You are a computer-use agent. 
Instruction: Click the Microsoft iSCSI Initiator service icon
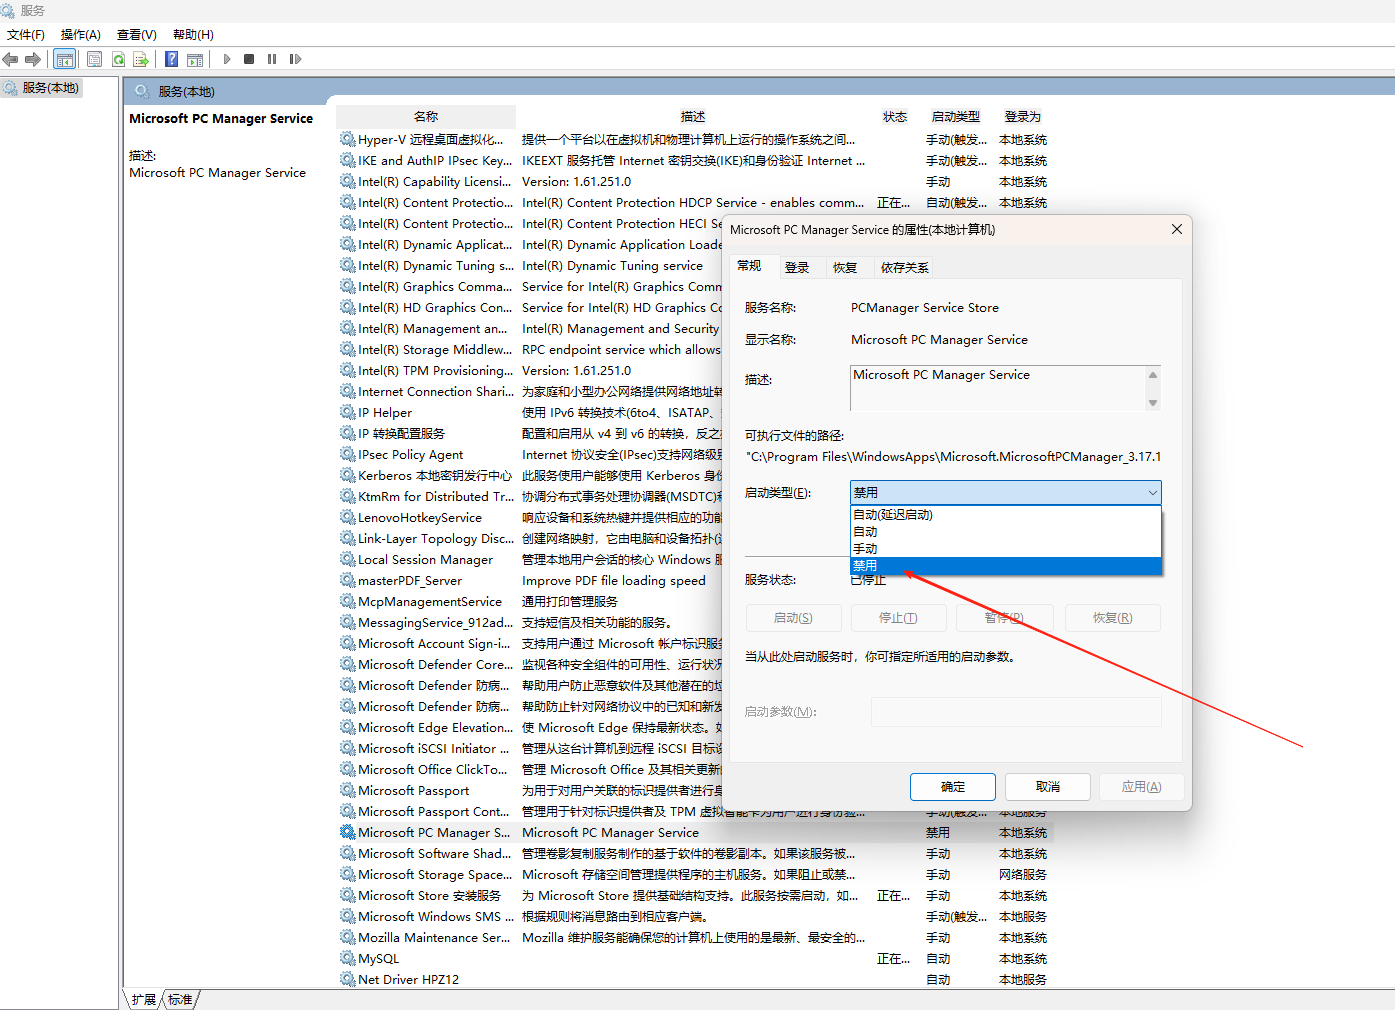(347, 748)
